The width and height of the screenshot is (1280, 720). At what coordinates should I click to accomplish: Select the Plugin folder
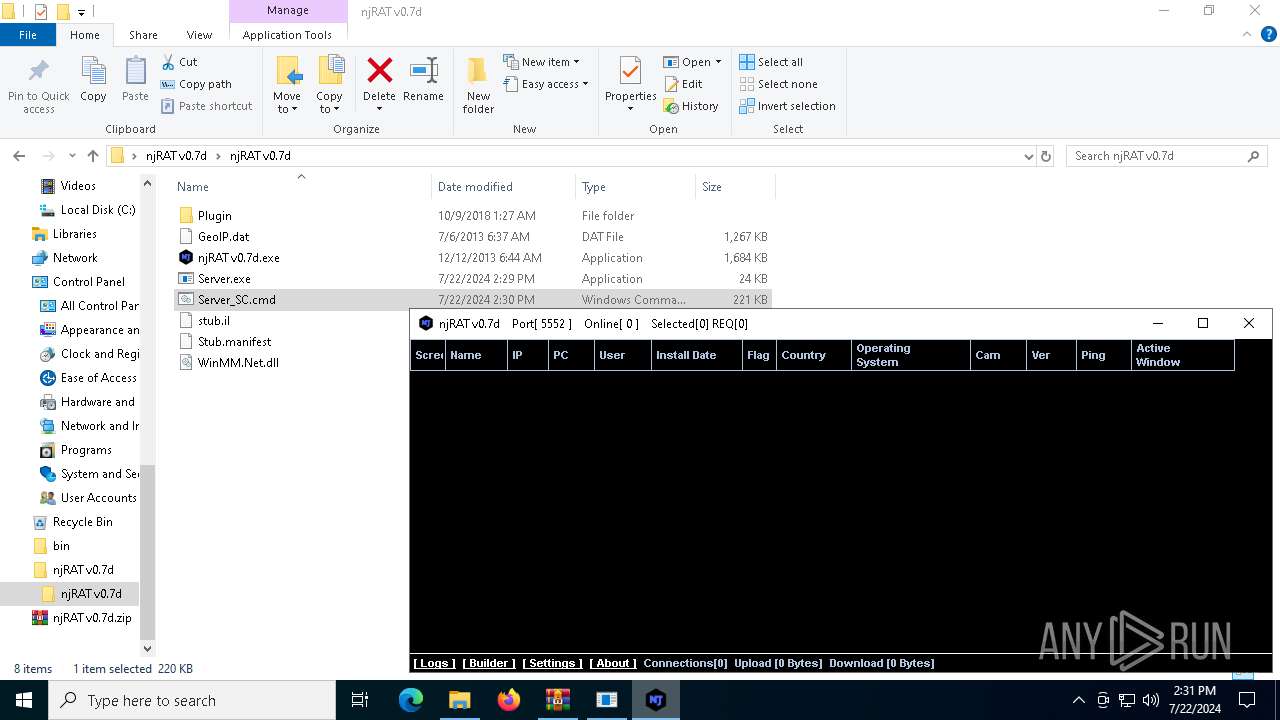[214, 215]
